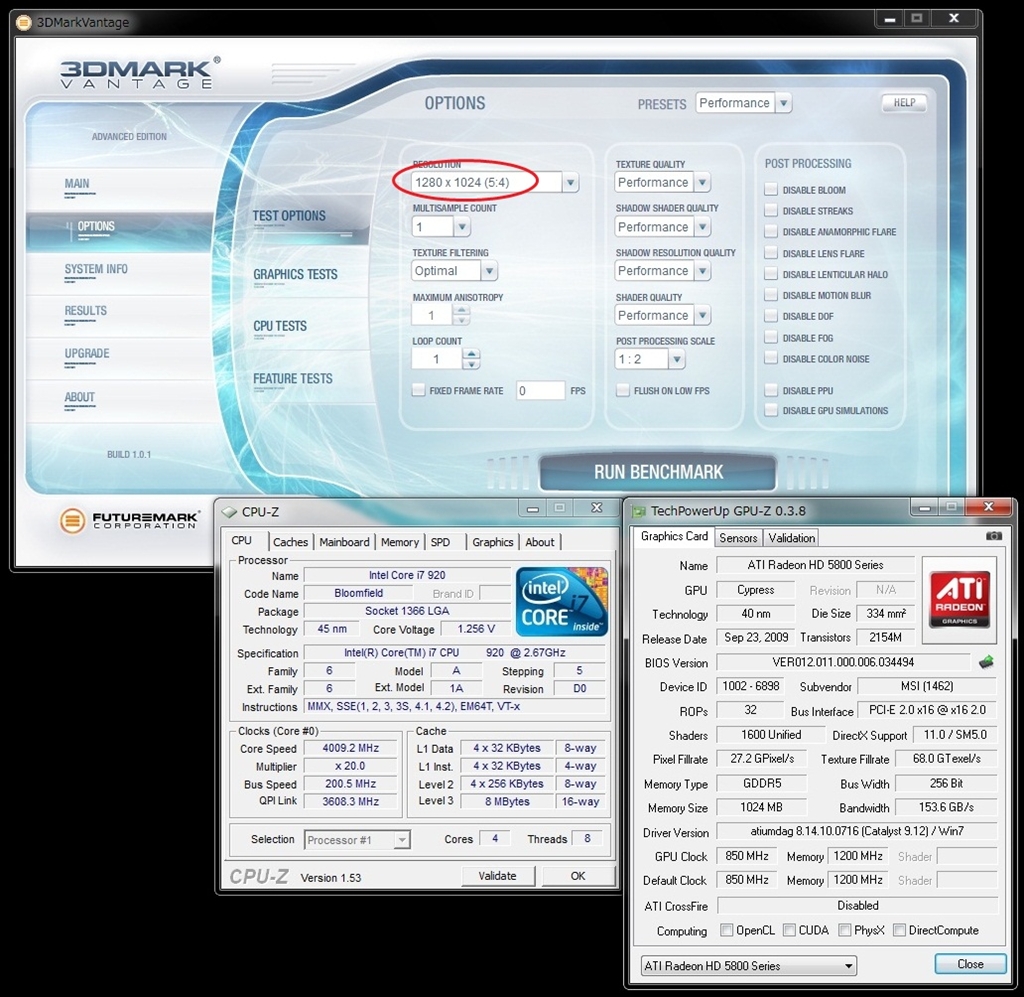
Task: Open the SPD tab in CPU-Z
Action: pyautogui.click(x=441, y=542)
